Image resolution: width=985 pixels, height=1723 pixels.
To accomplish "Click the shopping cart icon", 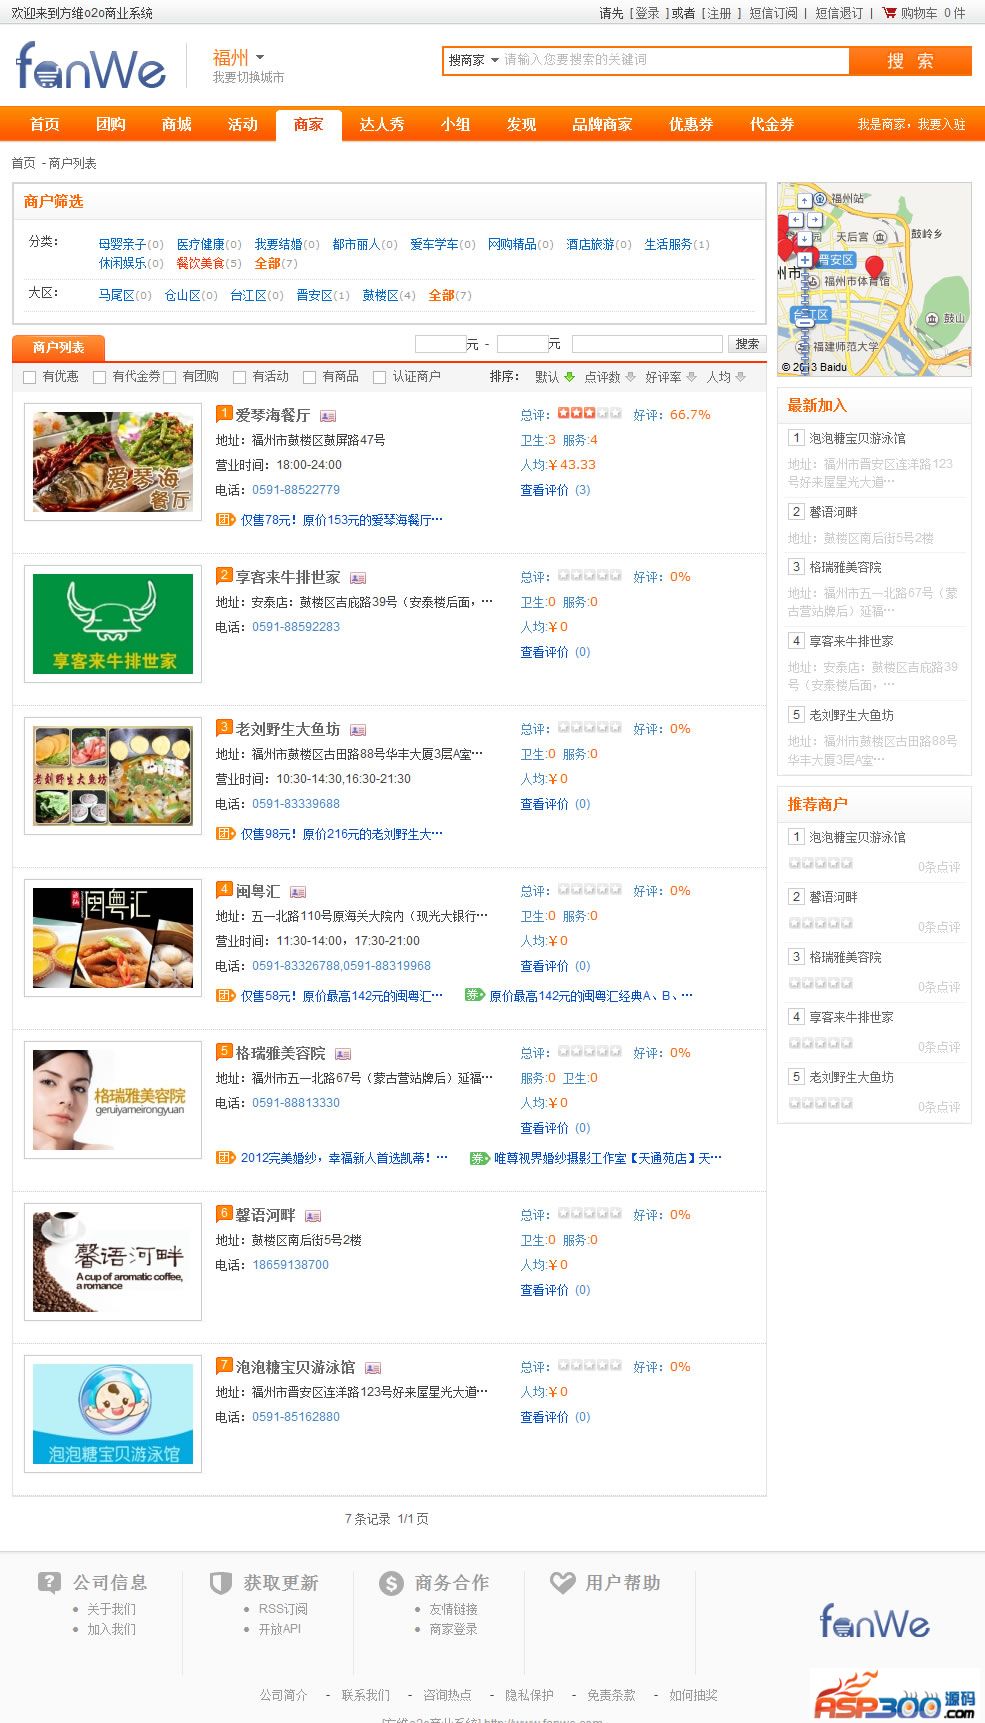I will 889,13.
